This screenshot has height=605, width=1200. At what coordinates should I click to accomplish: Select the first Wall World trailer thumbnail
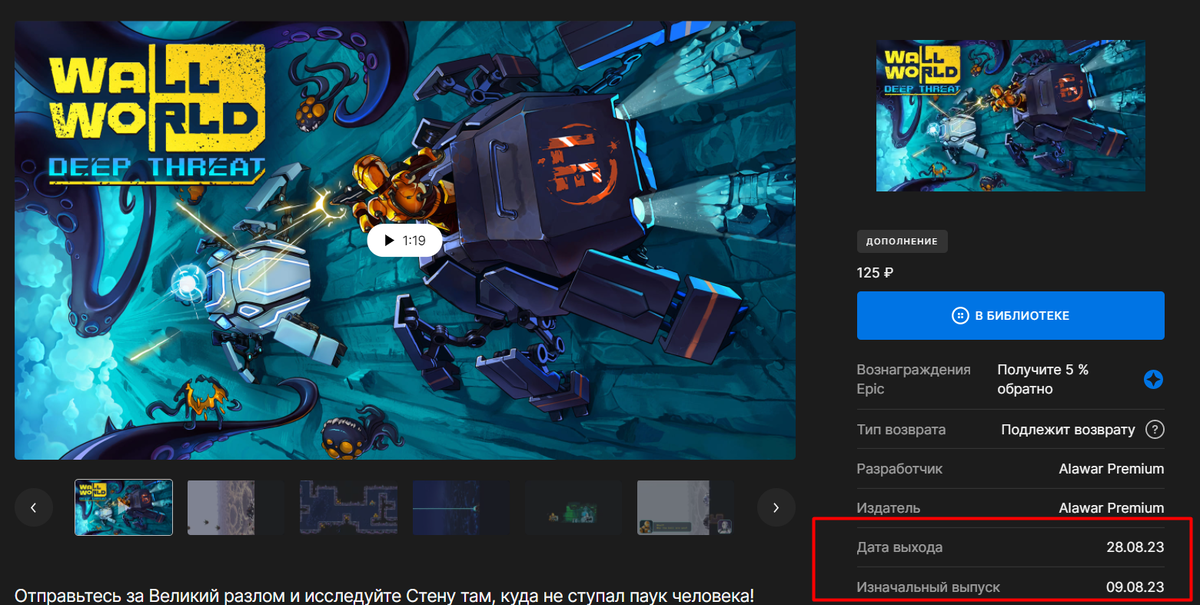[x=124, y=507]
